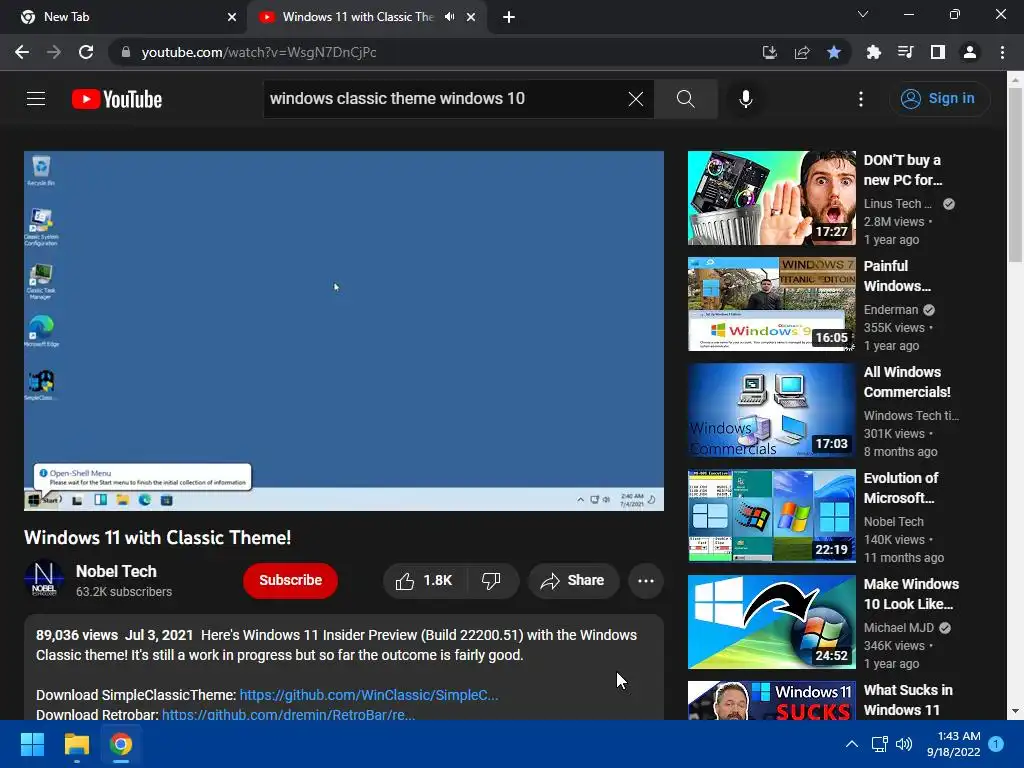1024x768 pixels.
Task: Click the 89,036 views description text
Action: click(76, 635)
